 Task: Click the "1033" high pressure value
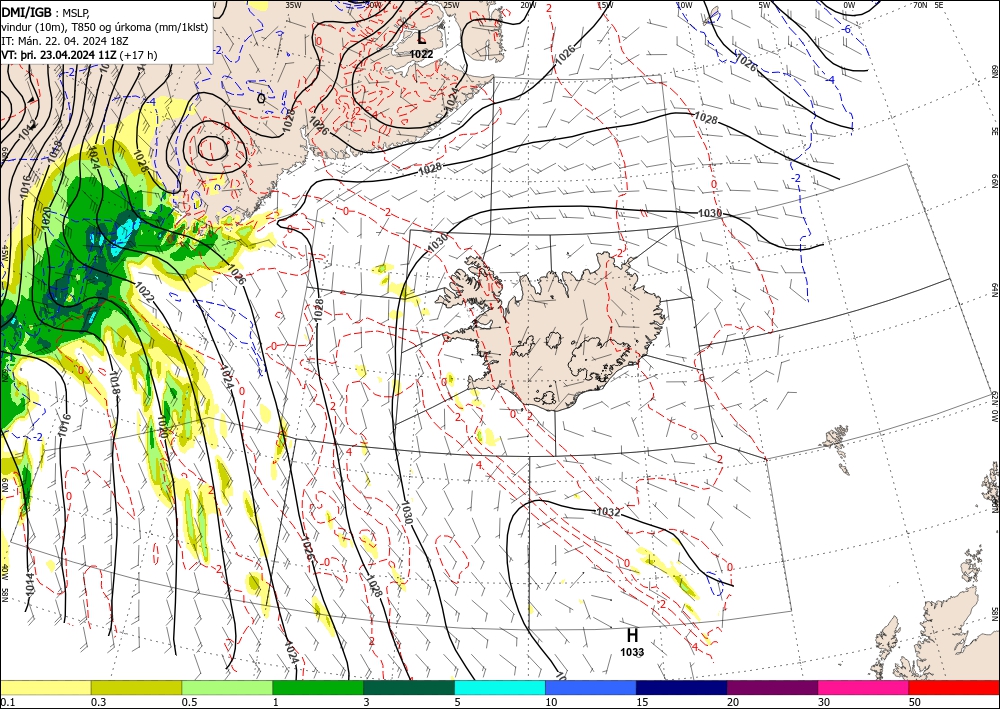point(632,652)
